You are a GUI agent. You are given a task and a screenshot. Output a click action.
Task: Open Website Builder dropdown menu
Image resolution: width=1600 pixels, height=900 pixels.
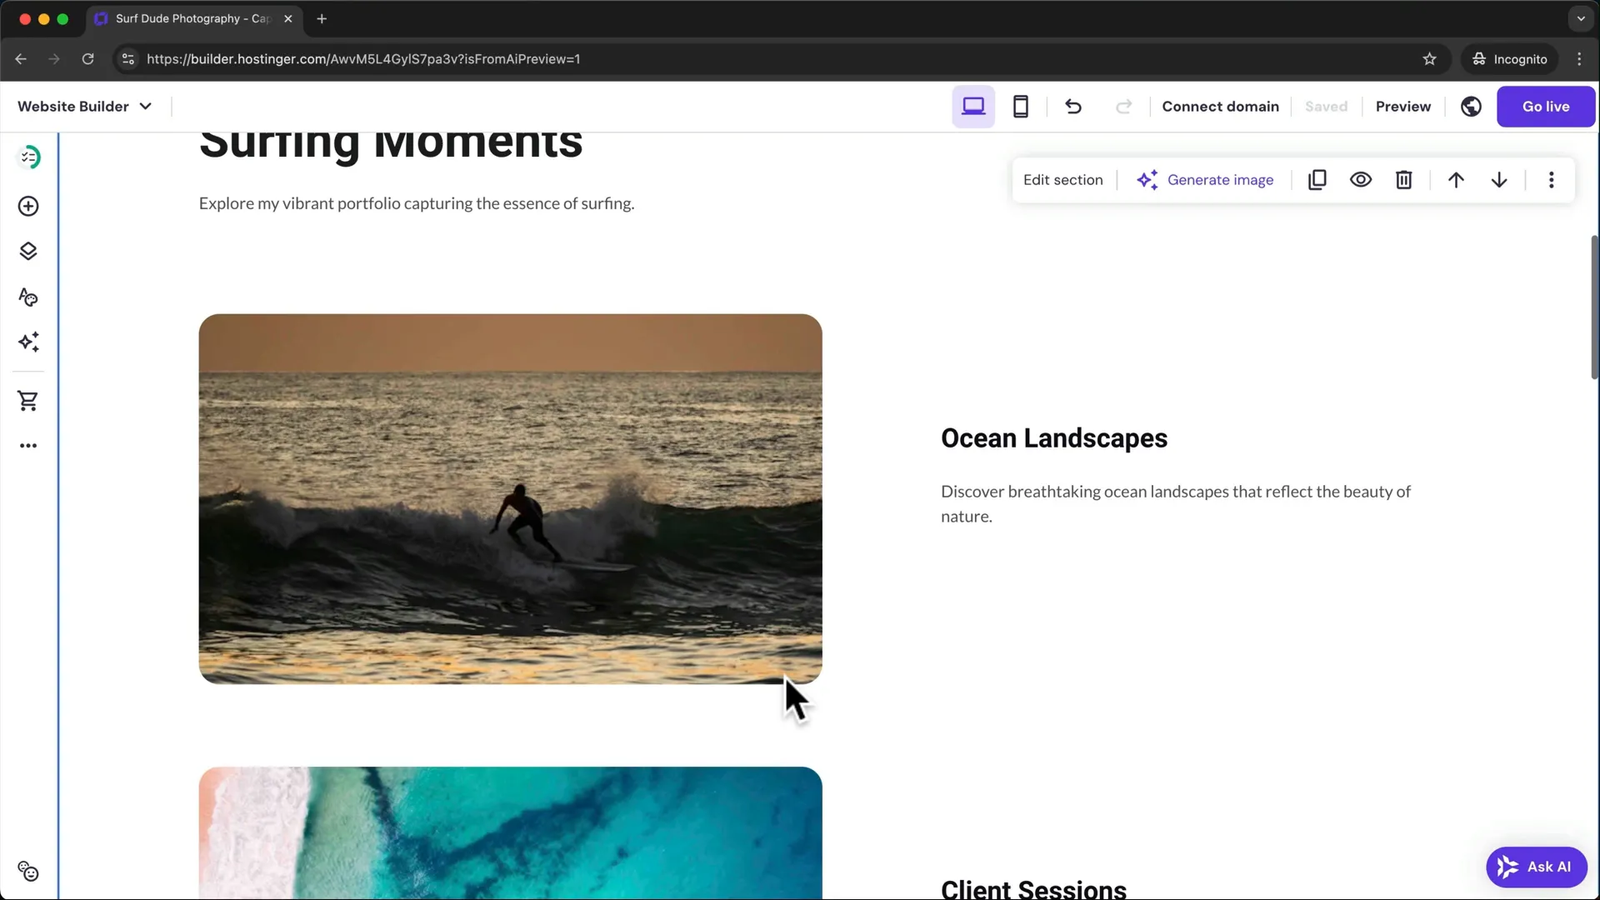click(x=85, y=107)
